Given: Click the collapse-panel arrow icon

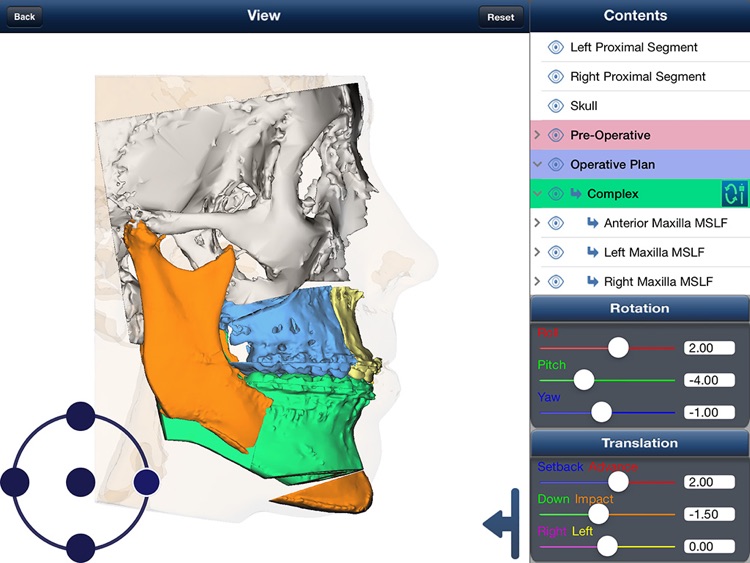Looking at the screenshot, I should point(501,523).
